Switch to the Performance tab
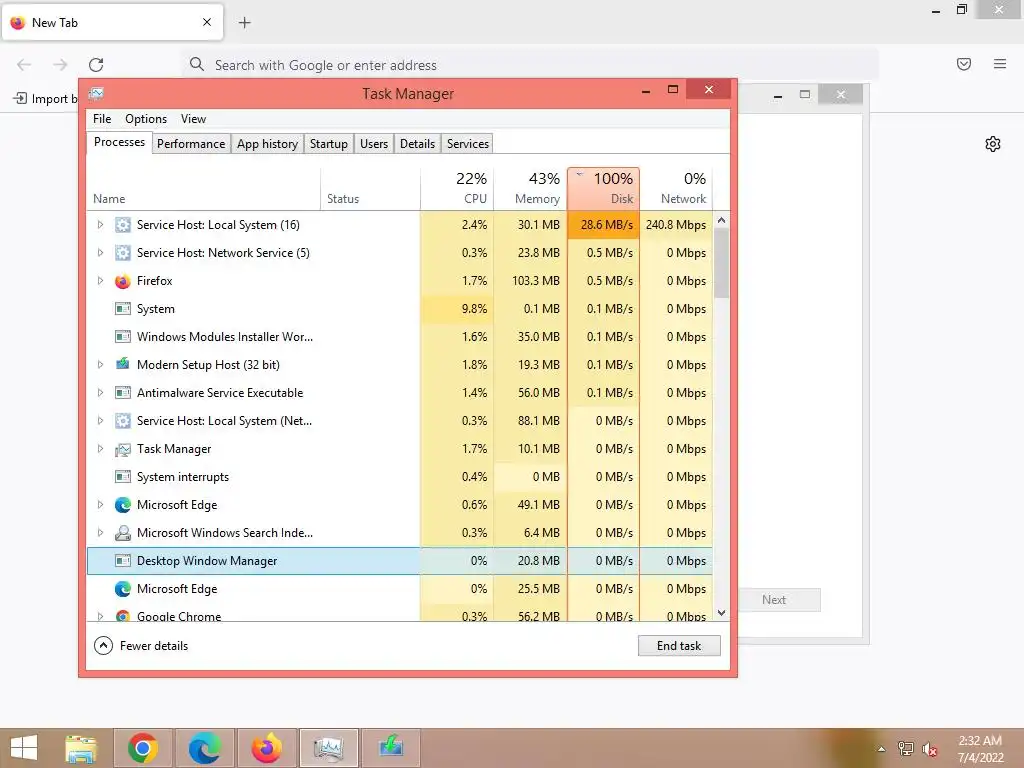The width and height of the screenshot is (1024, 768). pos(191,144)
